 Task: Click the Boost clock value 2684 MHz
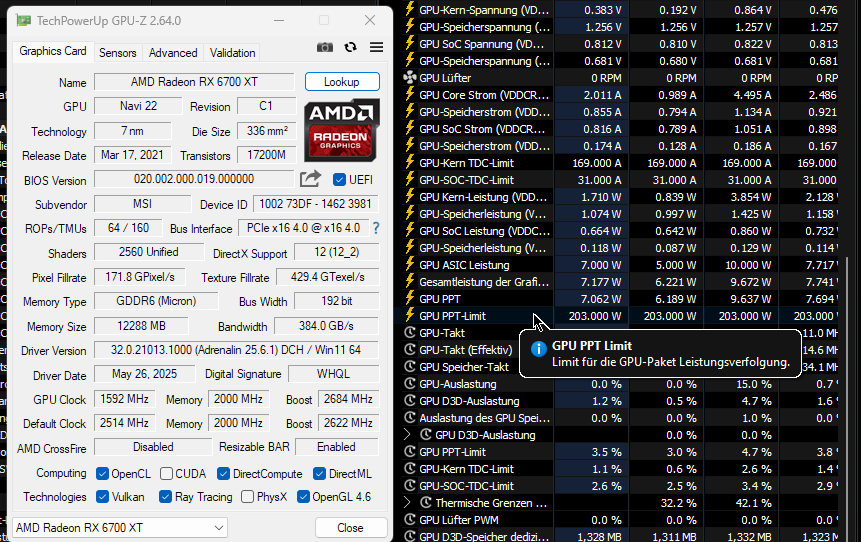pos(348,399)
